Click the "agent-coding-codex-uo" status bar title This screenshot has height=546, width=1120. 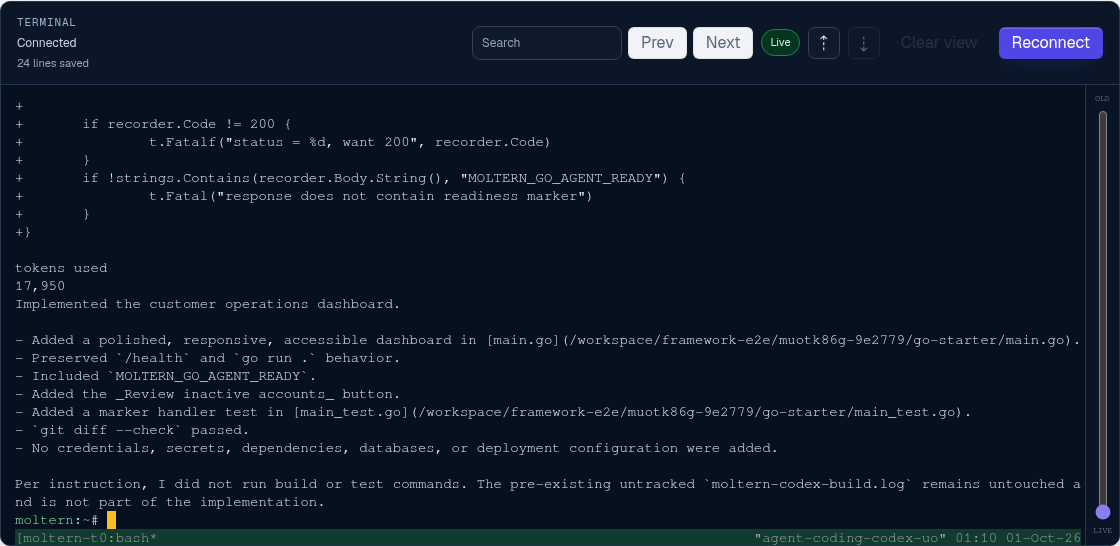pos(850,537)
